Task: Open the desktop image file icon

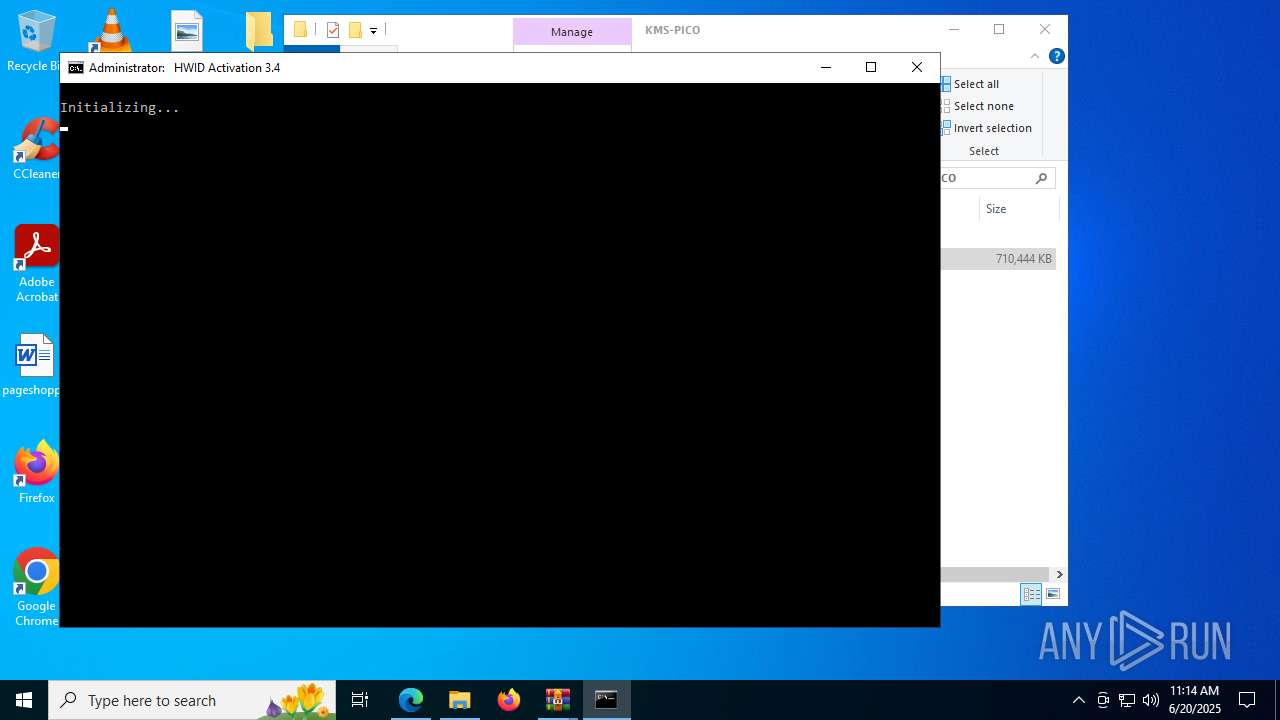Action: pos(187,30)
